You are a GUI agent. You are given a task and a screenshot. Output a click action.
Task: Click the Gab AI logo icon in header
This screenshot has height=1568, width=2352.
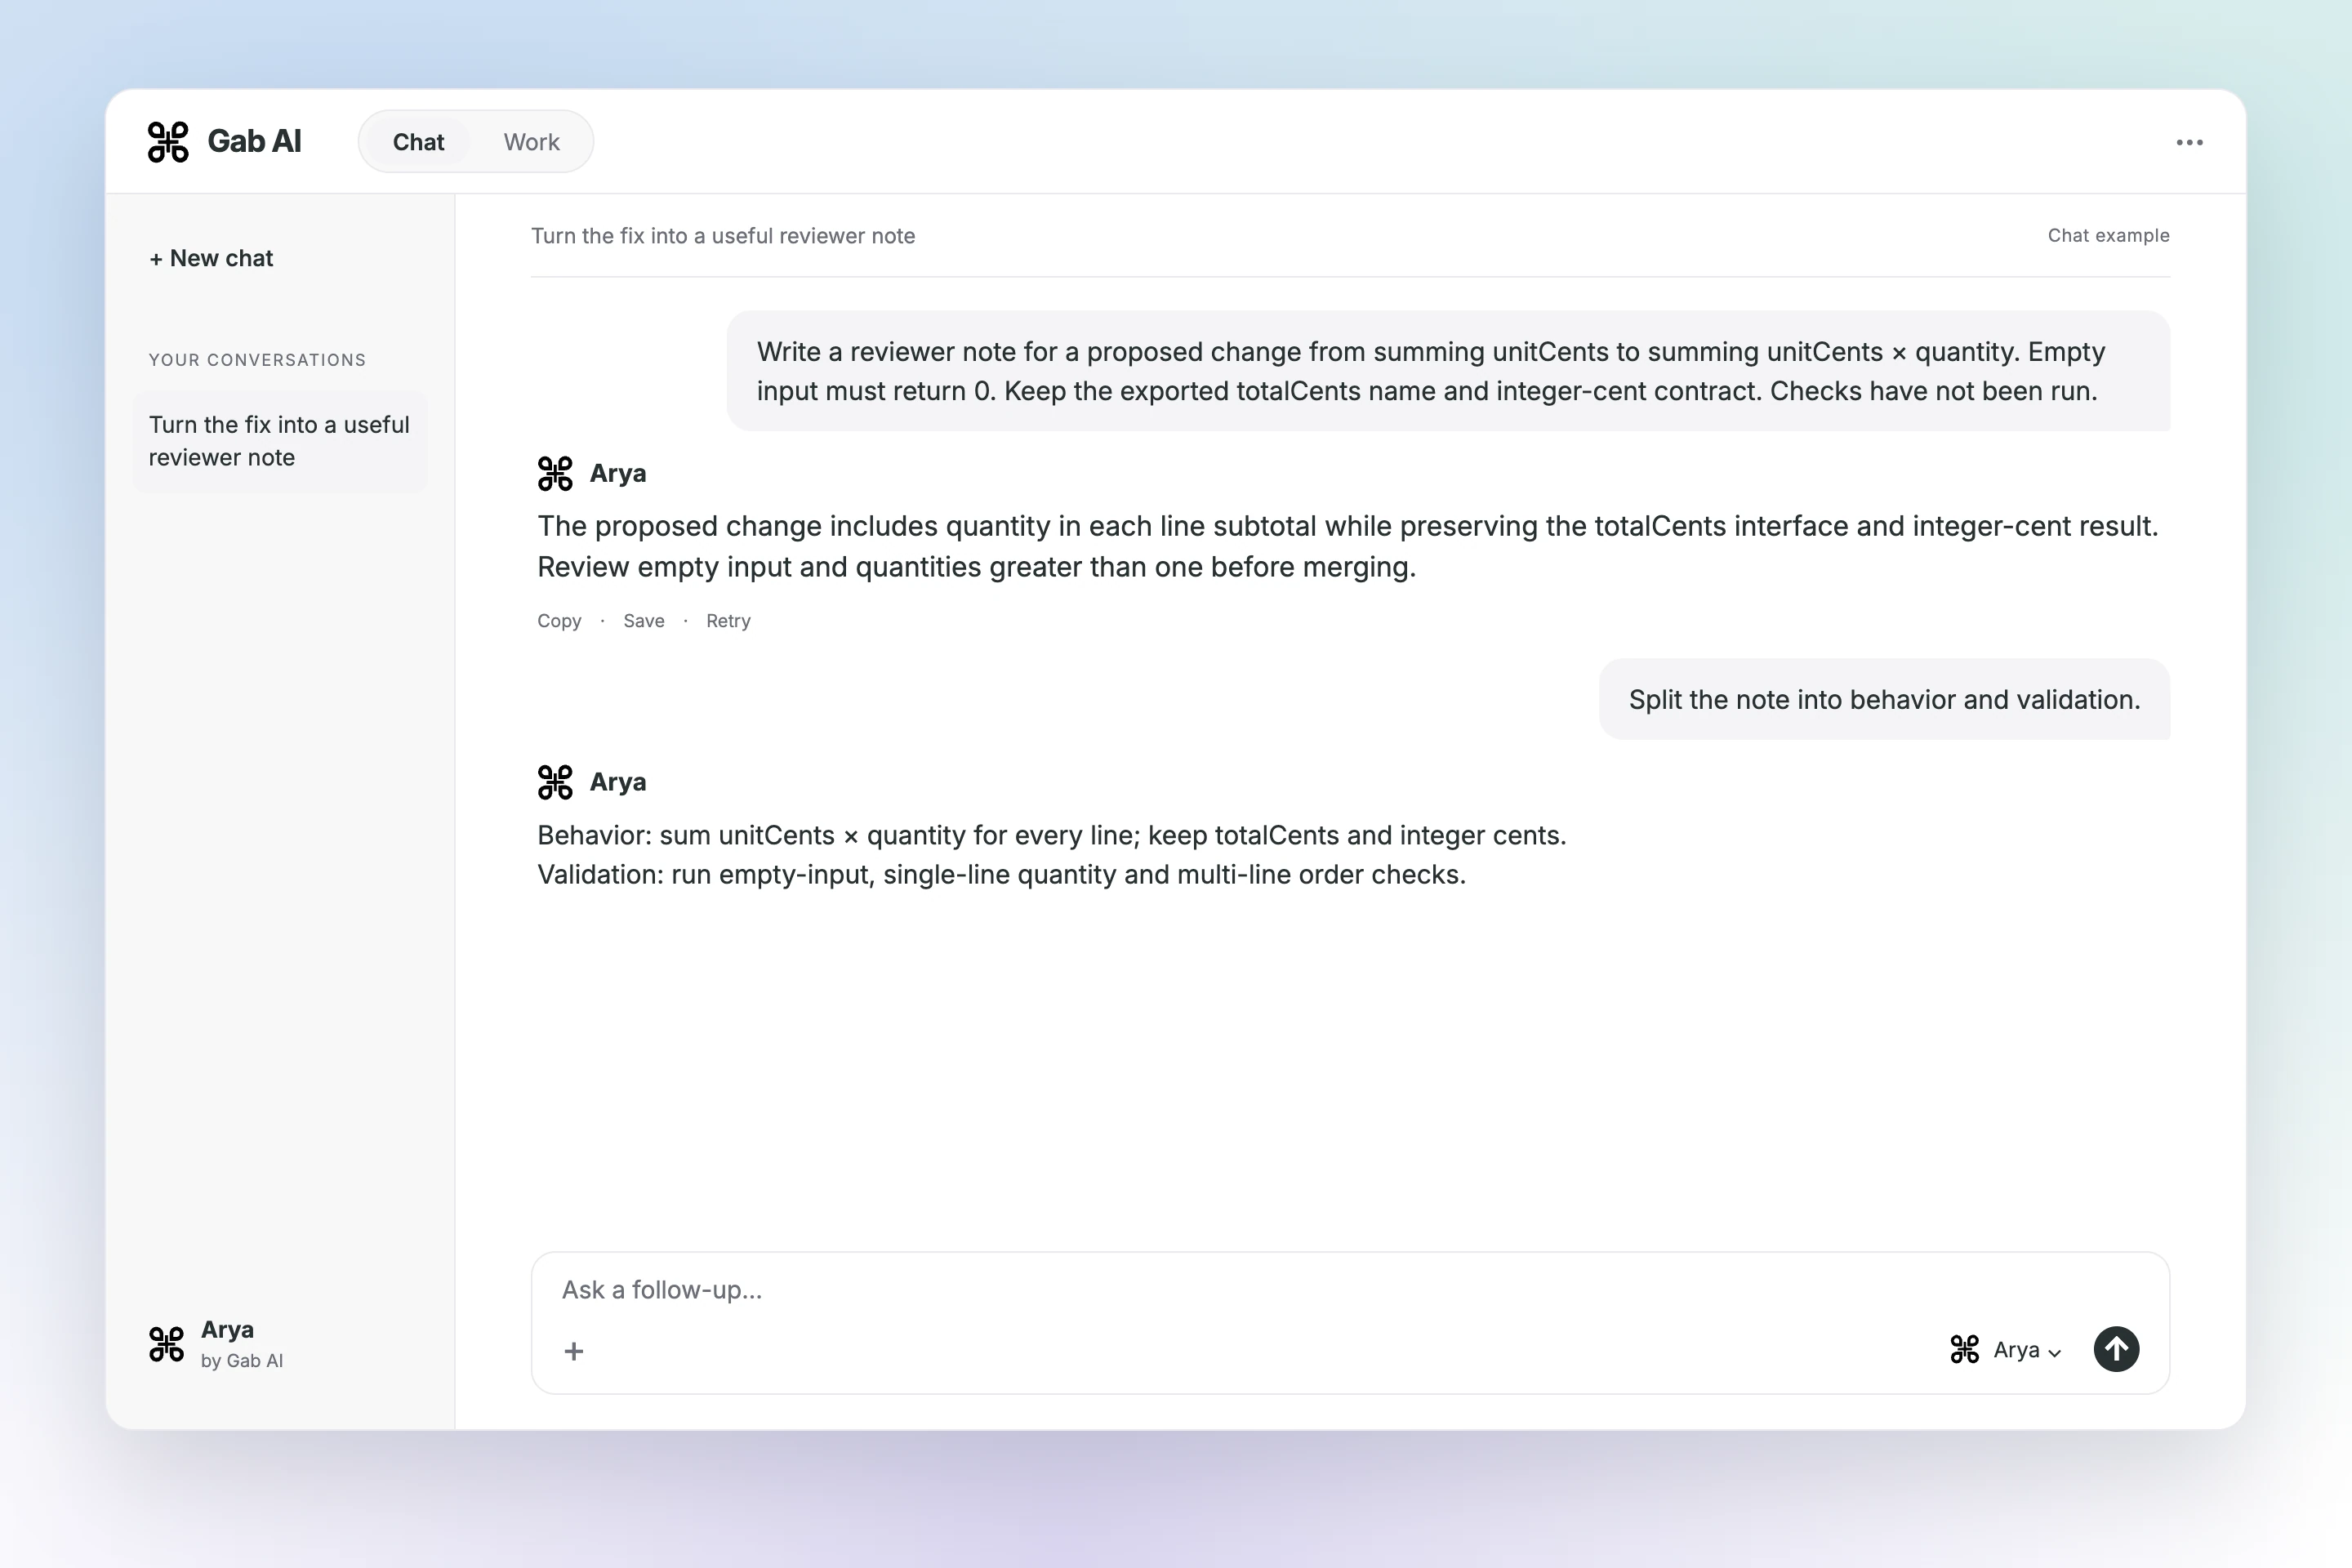coord(168,142)
